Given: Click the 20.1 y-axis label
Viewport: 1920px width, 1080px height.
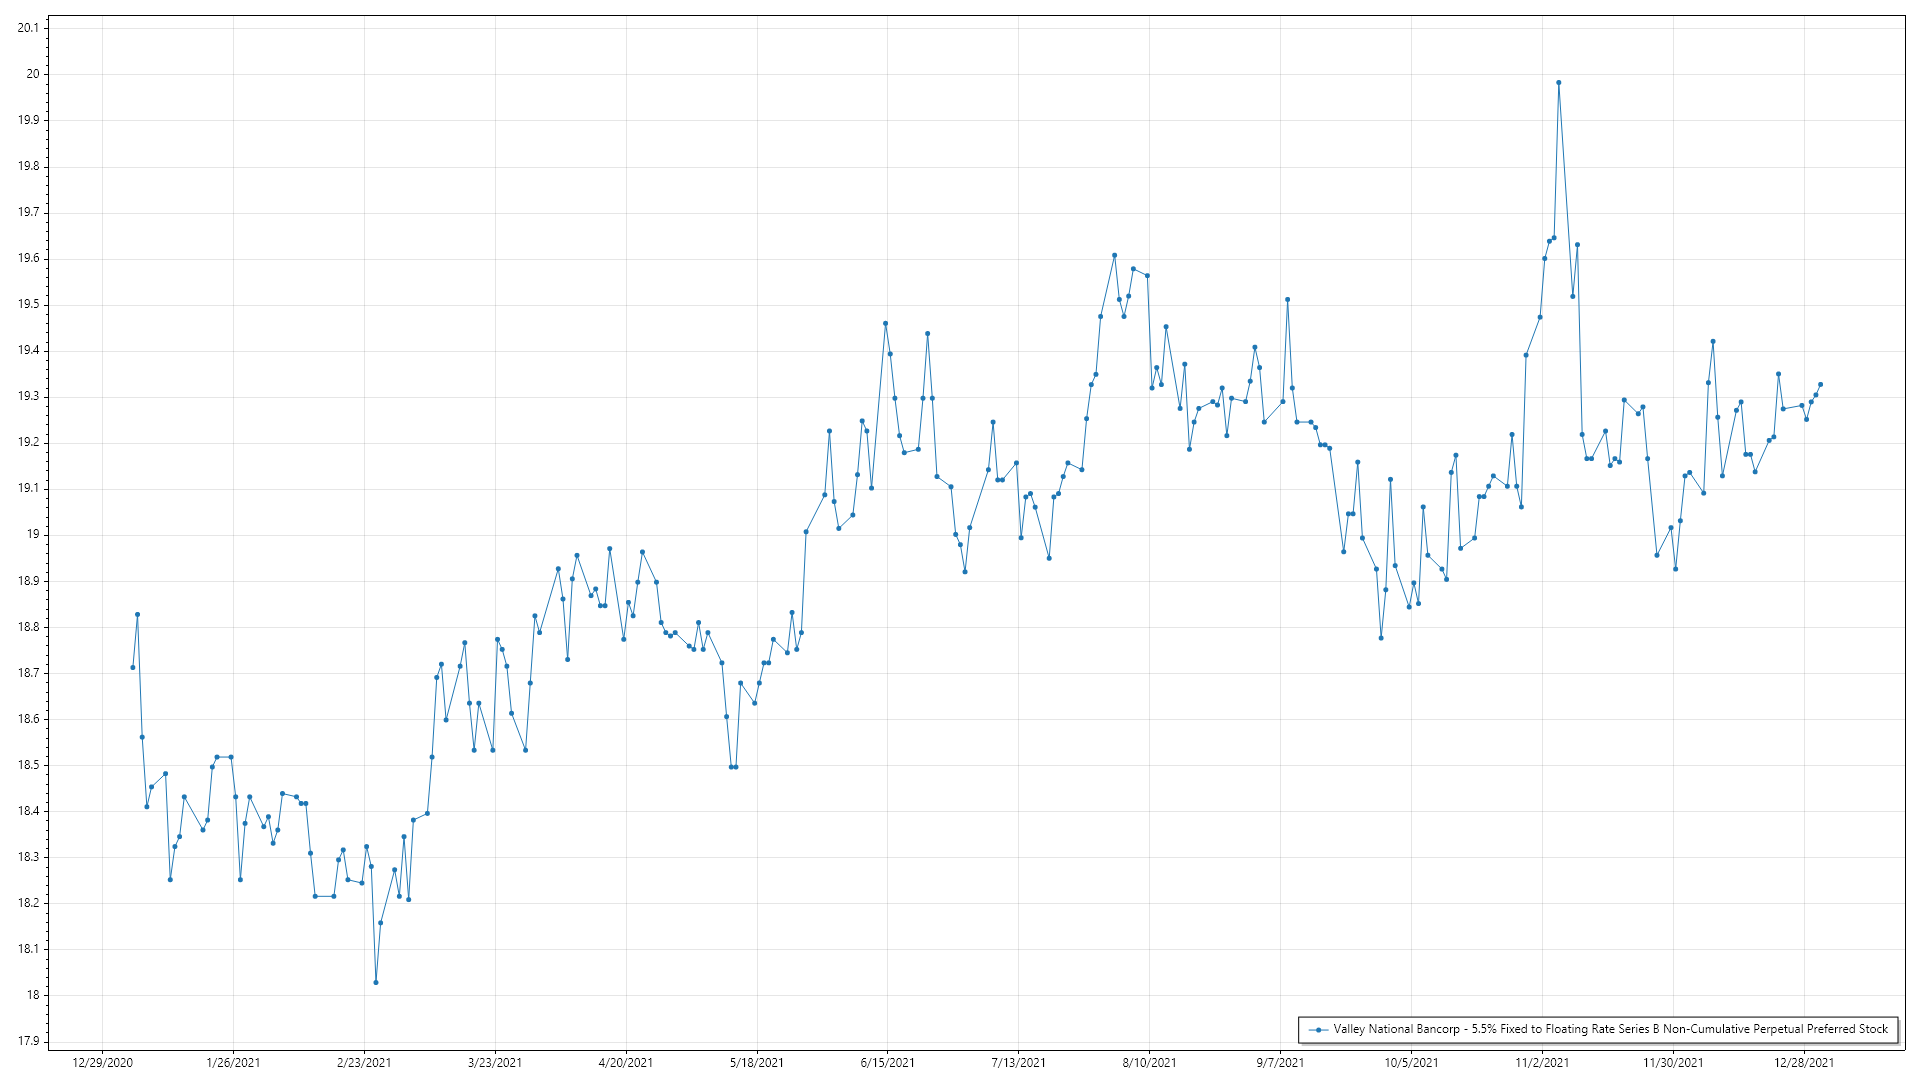Looking at the screenshot, I should coord(28,28).
